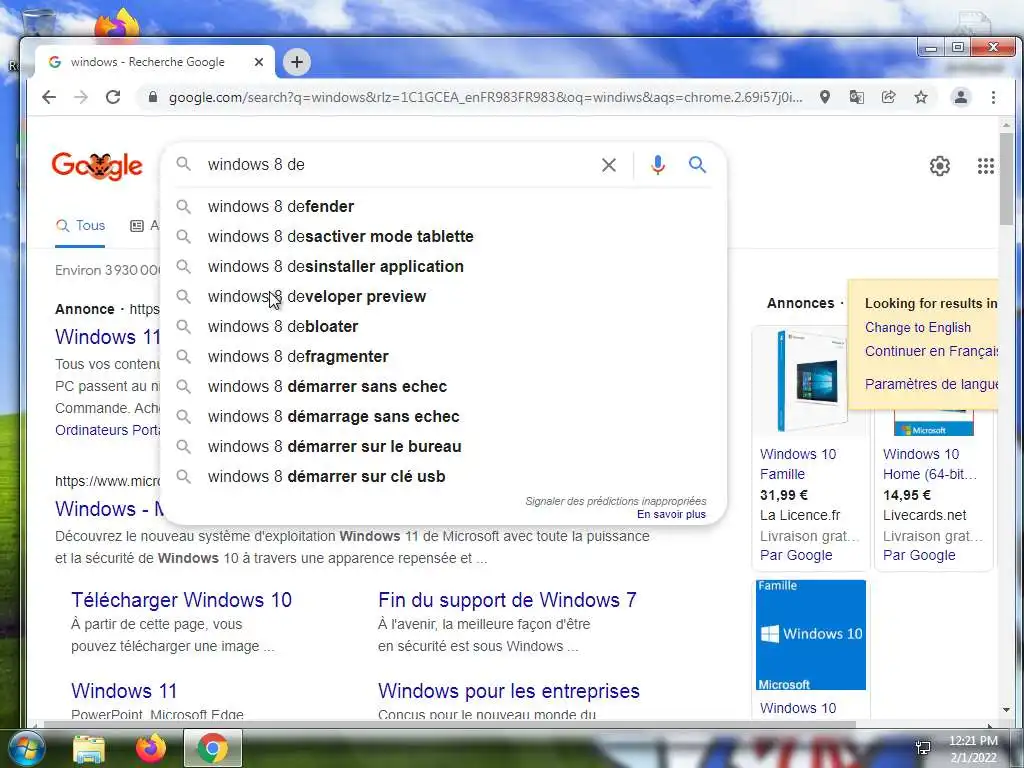Open the Windows Start orb
Viewport: 1024px width, 768px height.
26,748
